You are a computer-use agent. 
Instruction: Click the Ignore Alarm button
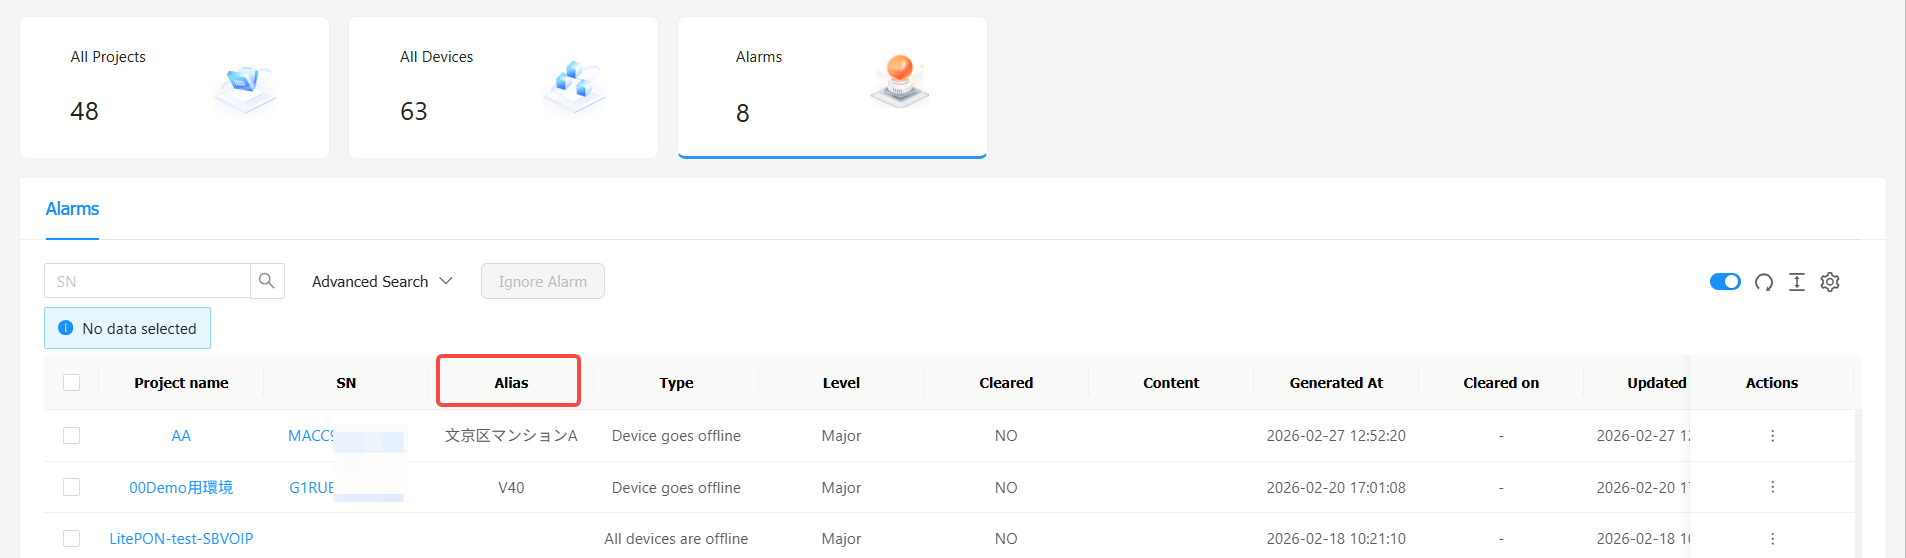[x=542, y=282]
